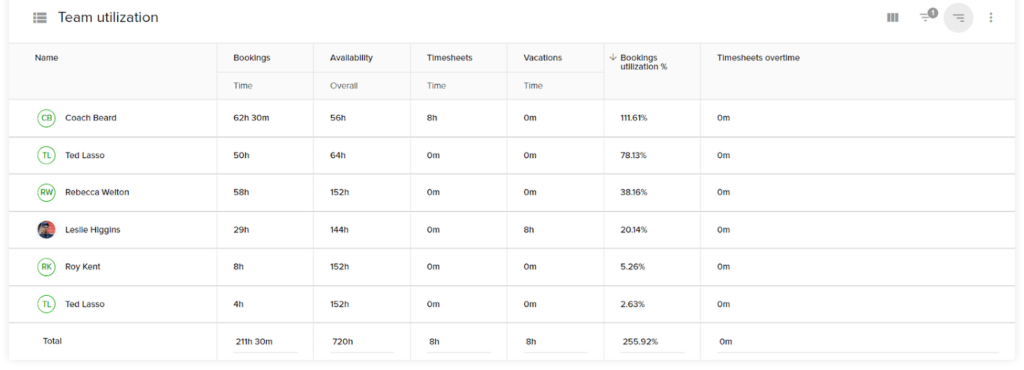Click Roy Kent's RK avatar
This screenshot has height=370, width=1024.
pos(46,267)
